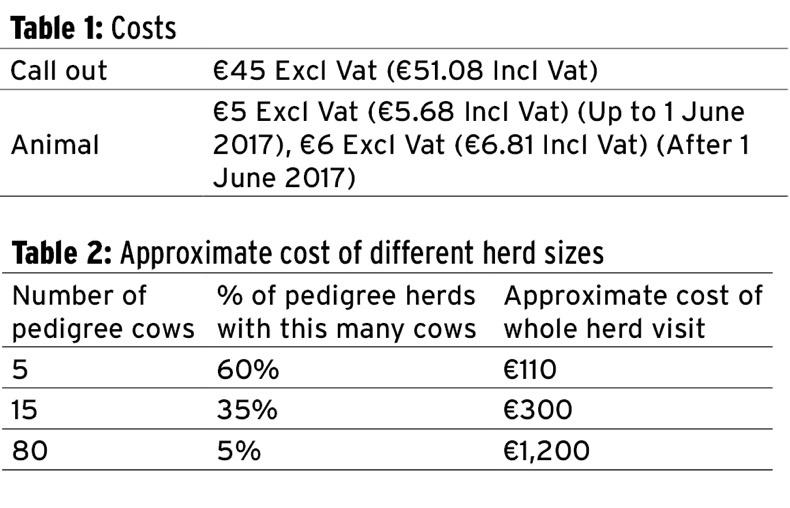Image resolution: width=790 pixels, height=508 pixels.
Task: Click the "Table 2" heading about herd sizes
Action: click(x=307, y=253)
